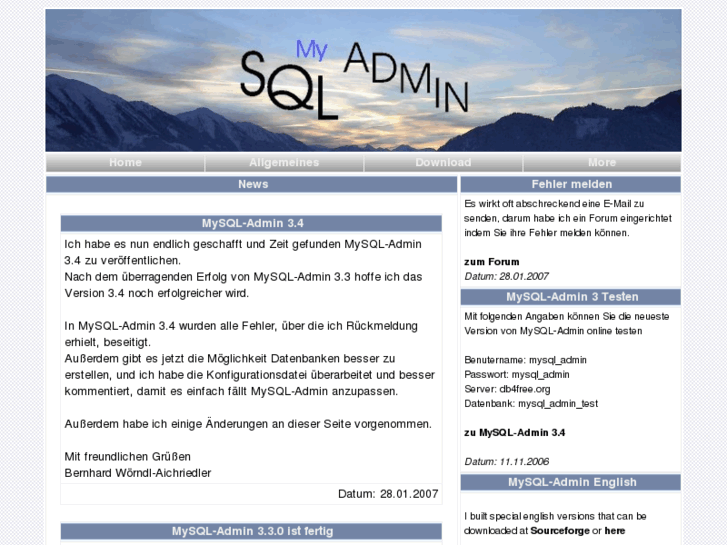Image resolution: width=727 pixels, height=545 pixels.
Task: Click the sidebar 'Datum: 11.11.2006' text
Action: tap(506, 462)
